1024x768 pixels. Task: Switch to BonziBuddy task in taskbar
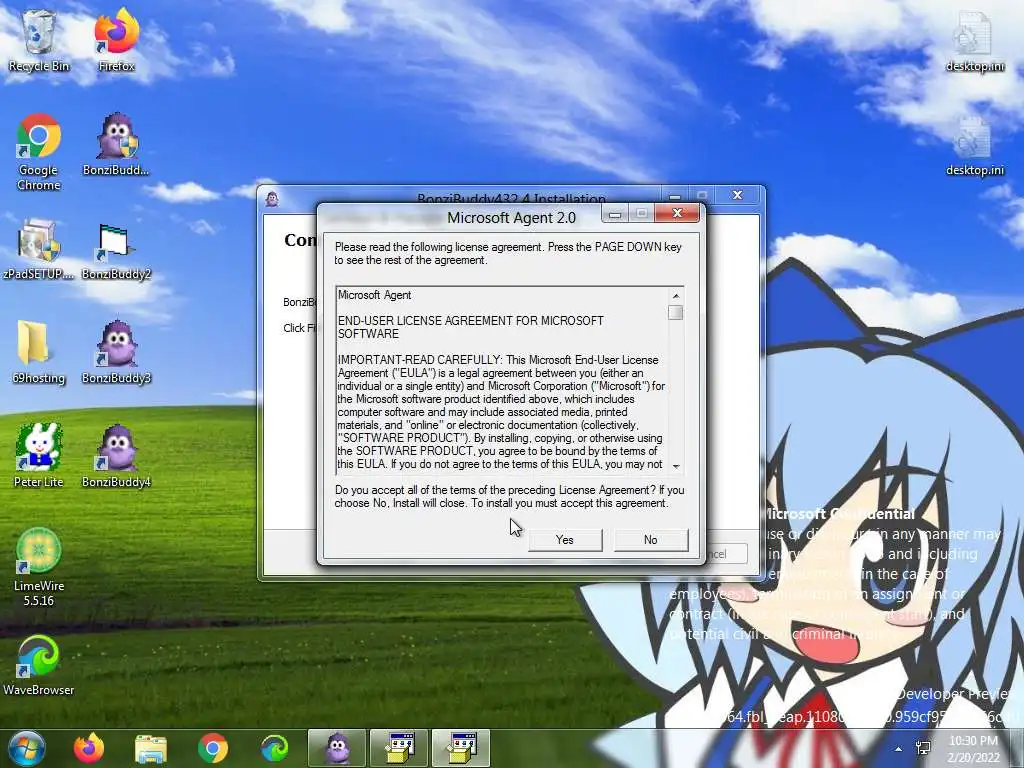[x=337, y=748]
